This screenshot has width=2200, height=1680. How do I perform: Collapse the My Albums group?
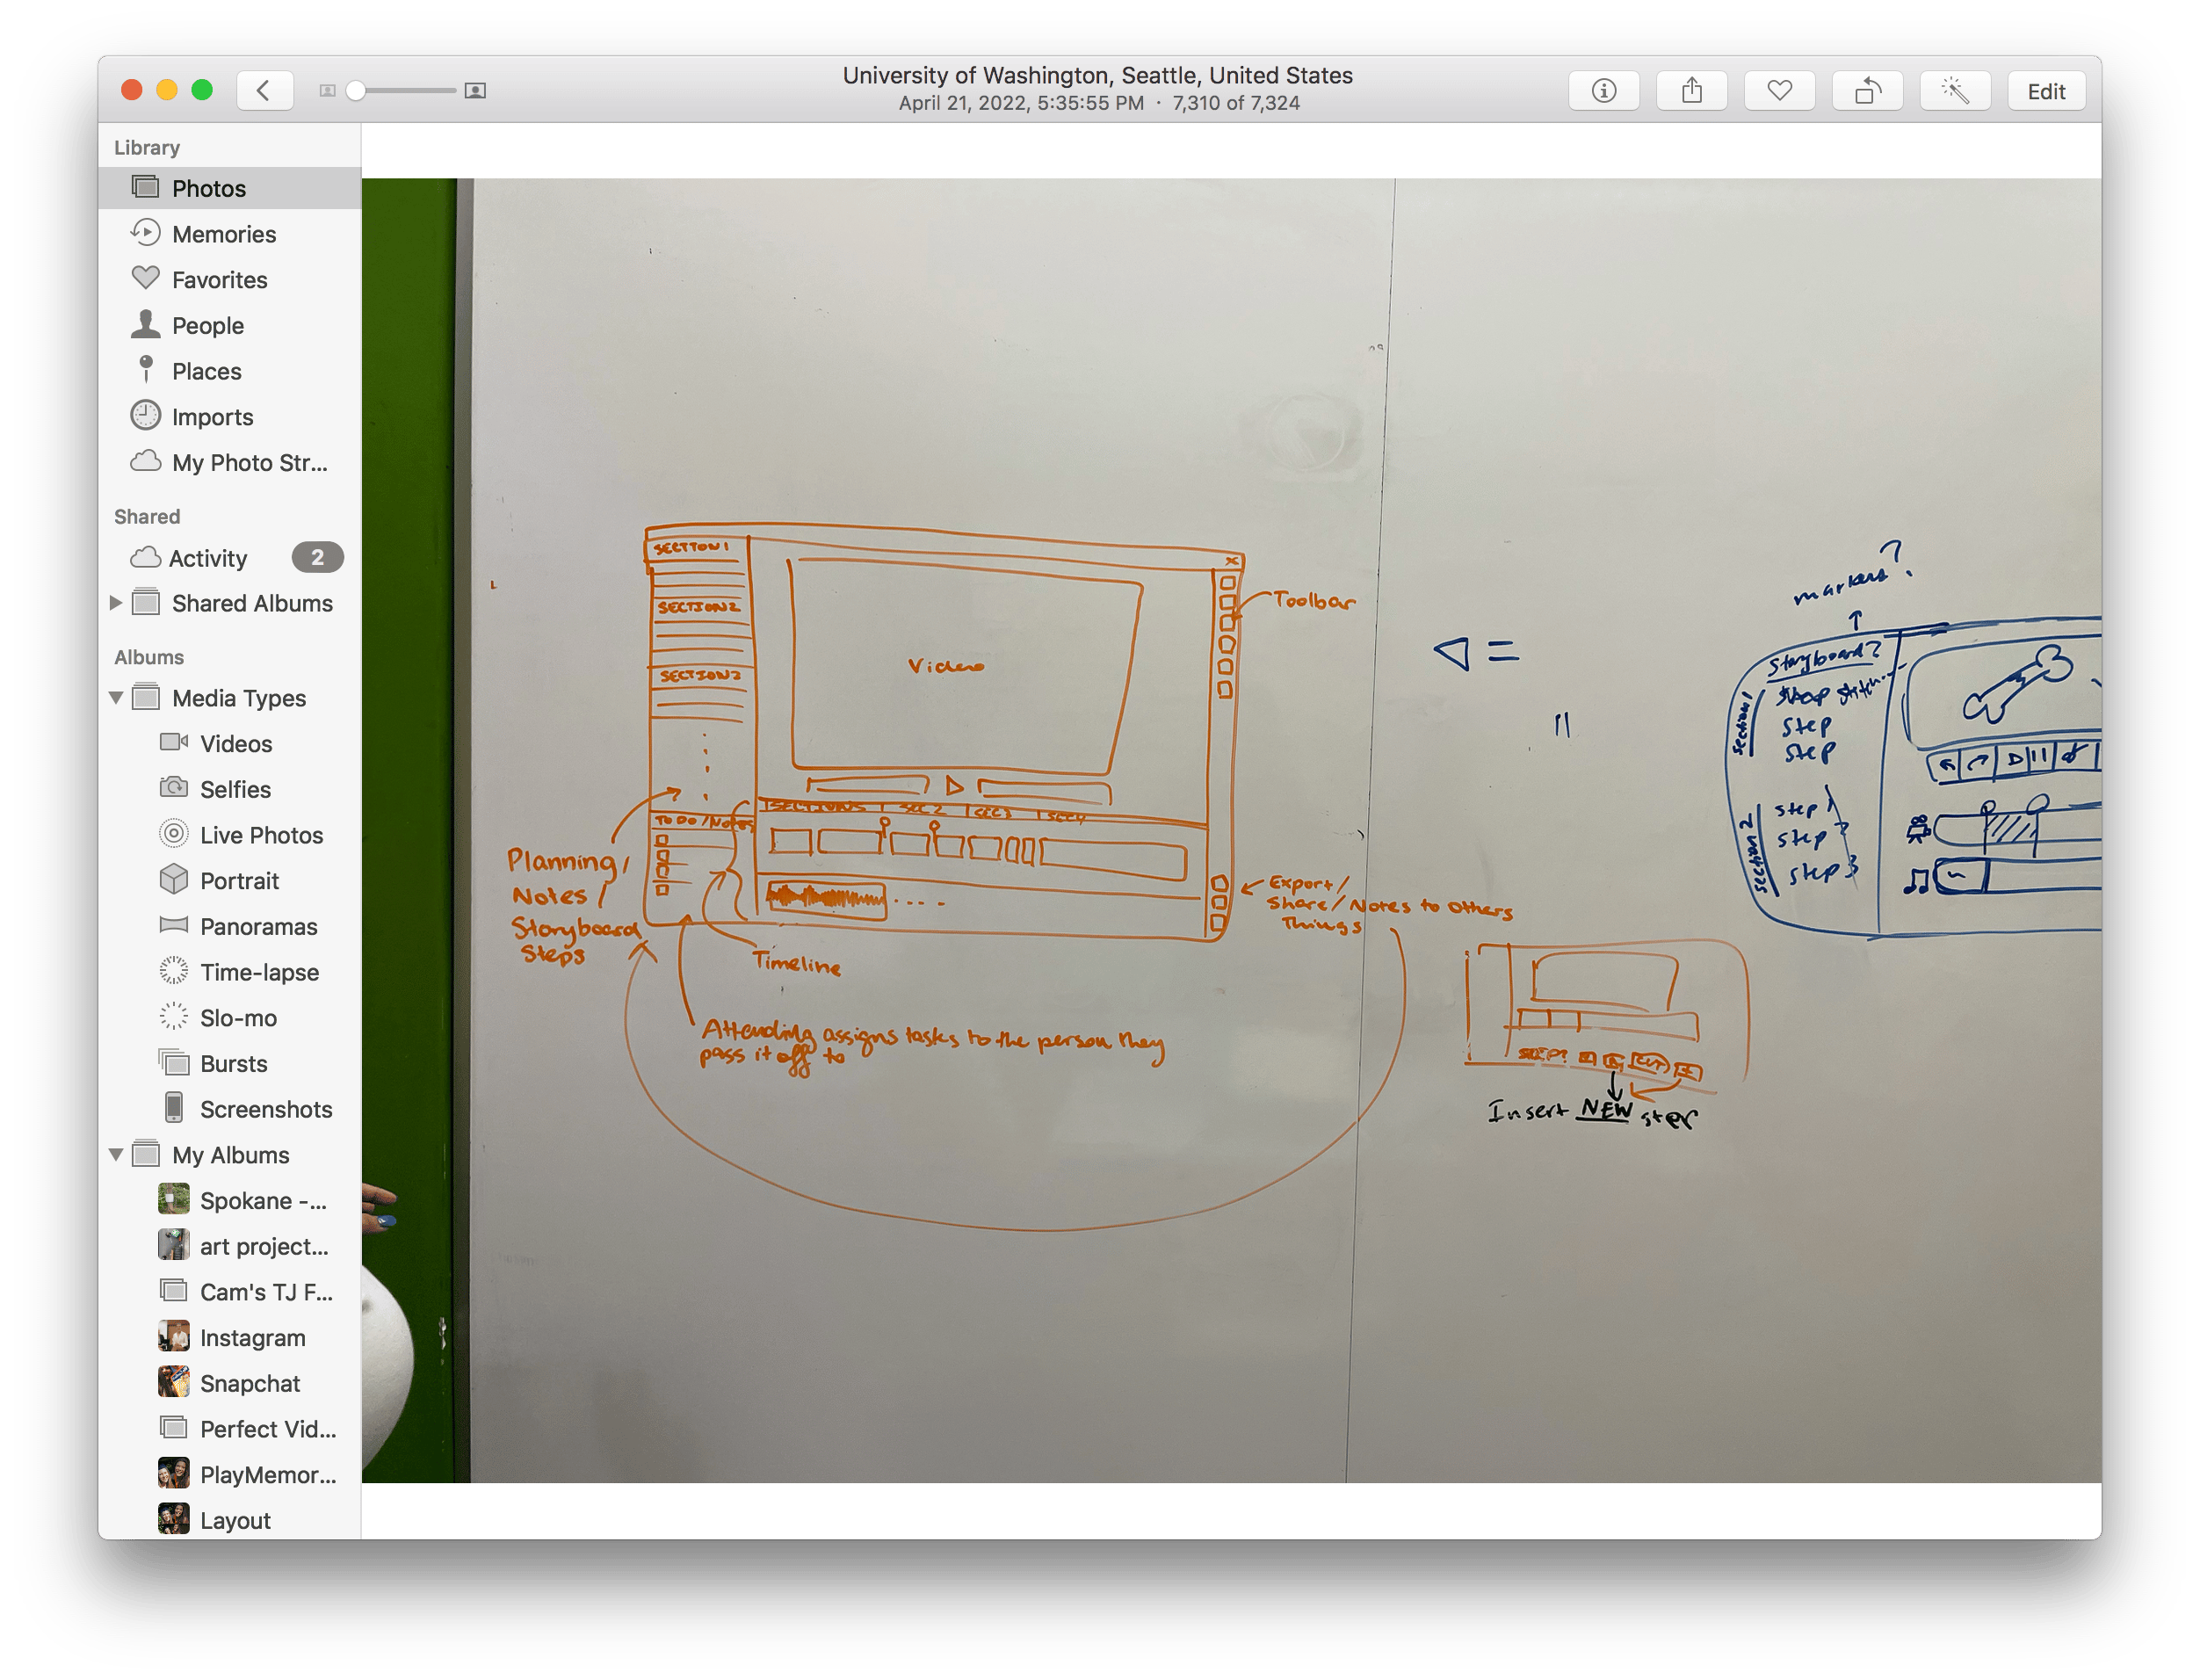116,1155
